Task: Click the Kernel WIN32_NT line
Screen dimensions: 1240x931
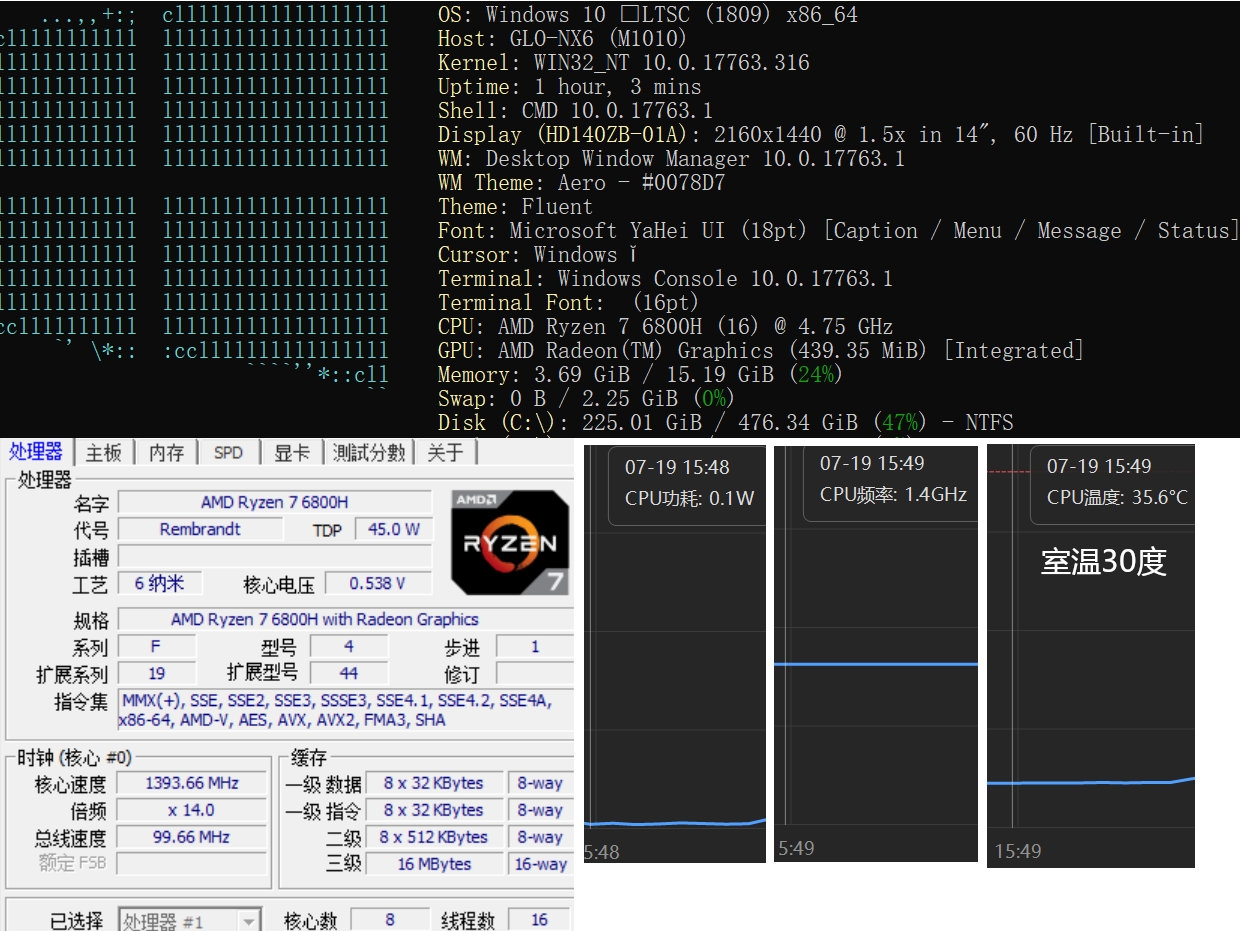Action: point(624,63)
